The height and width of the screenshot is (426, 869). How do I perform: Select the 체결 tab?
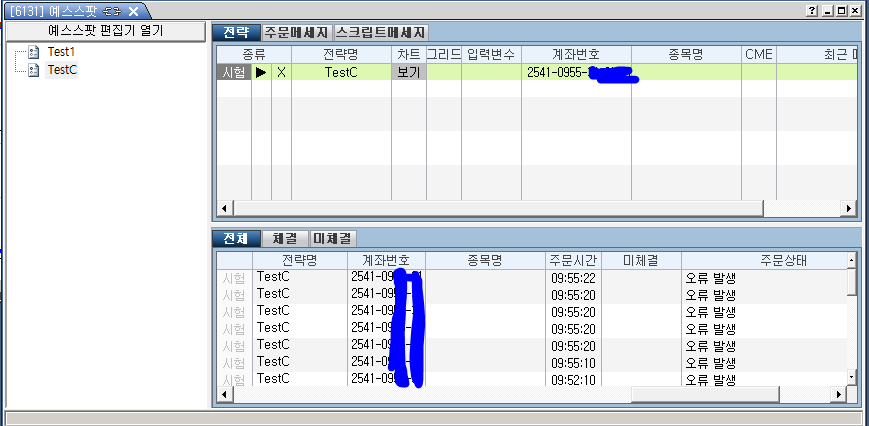pos(285,239)
